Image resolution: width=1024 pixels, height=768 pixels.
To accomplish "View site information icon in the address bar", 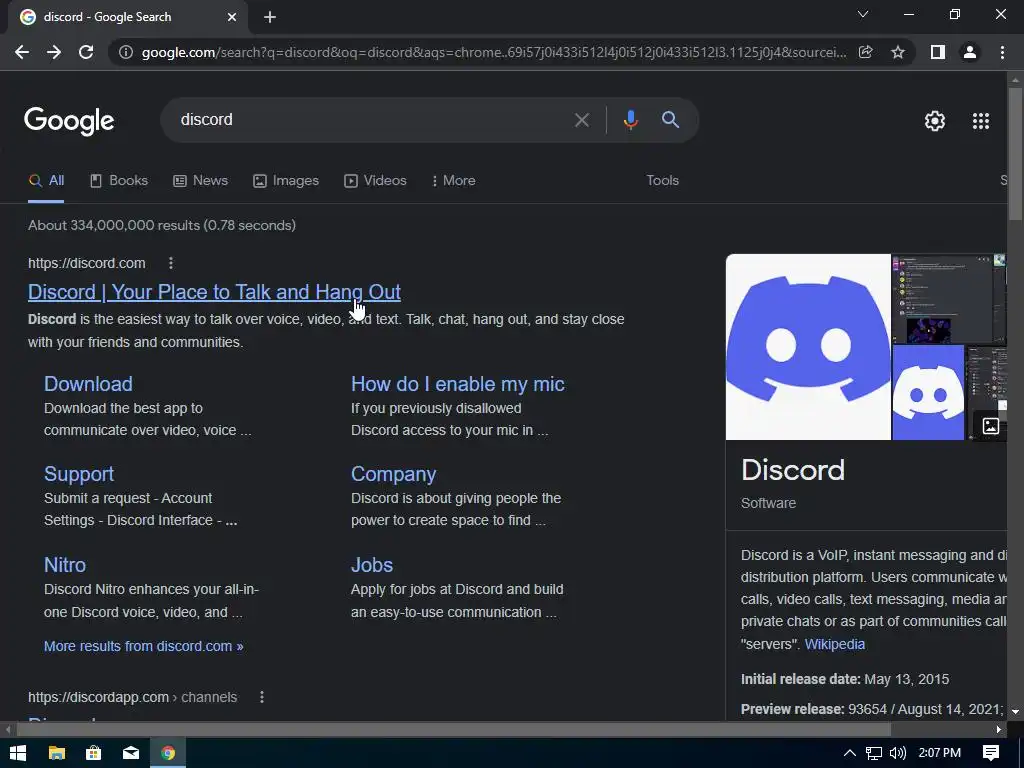I will pyautogui.click(x=125, y=52).
